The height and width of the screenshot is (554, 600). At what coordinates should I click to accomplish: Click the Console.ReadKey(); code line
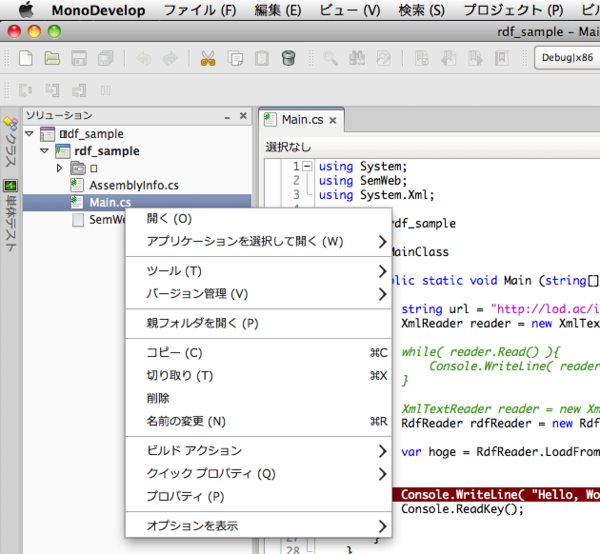462,509
